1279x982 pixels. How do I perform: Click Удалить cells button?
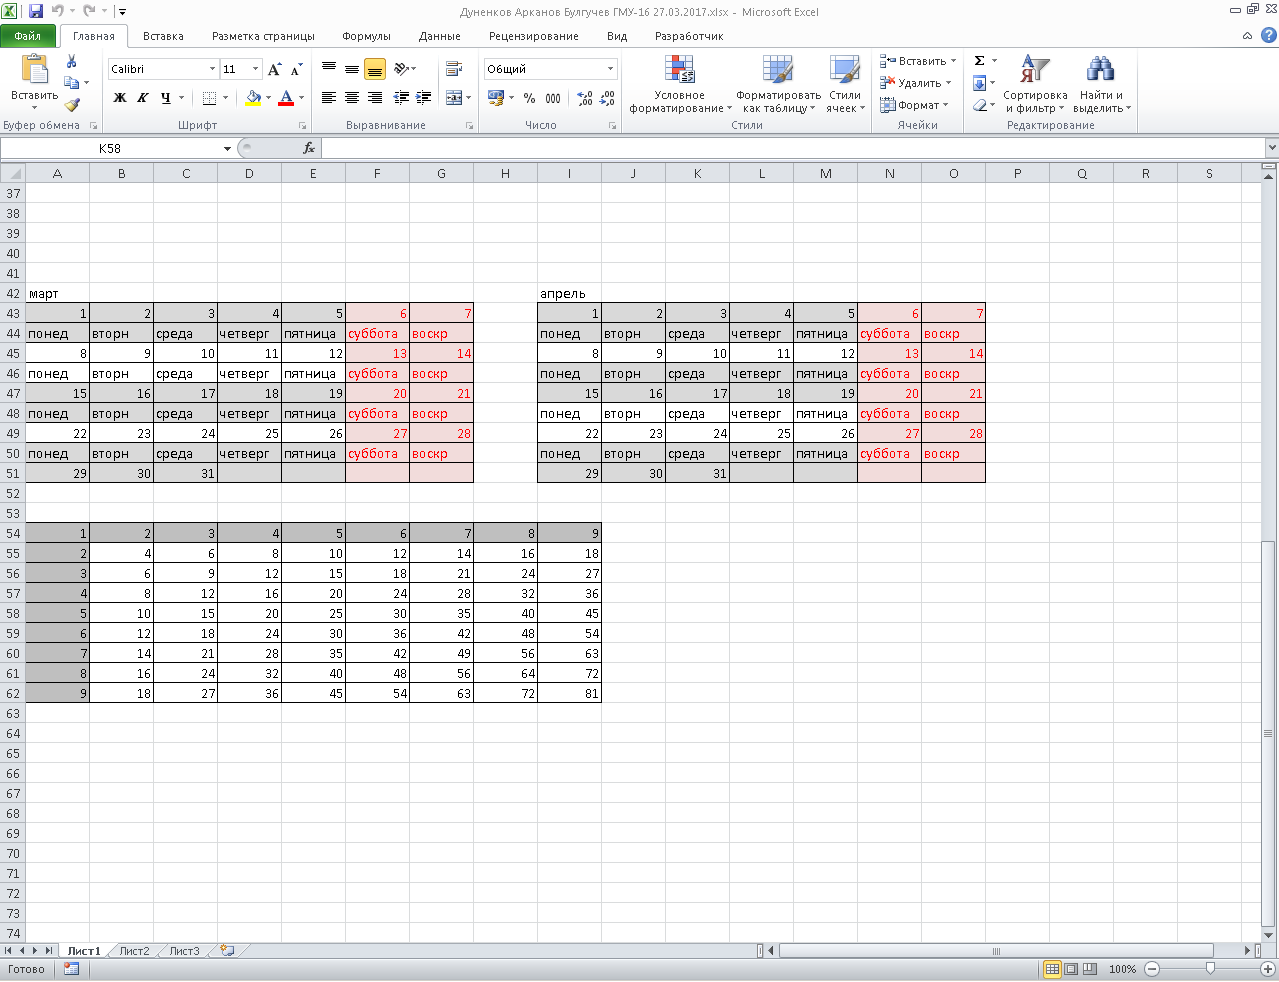(x=916, y=83)
